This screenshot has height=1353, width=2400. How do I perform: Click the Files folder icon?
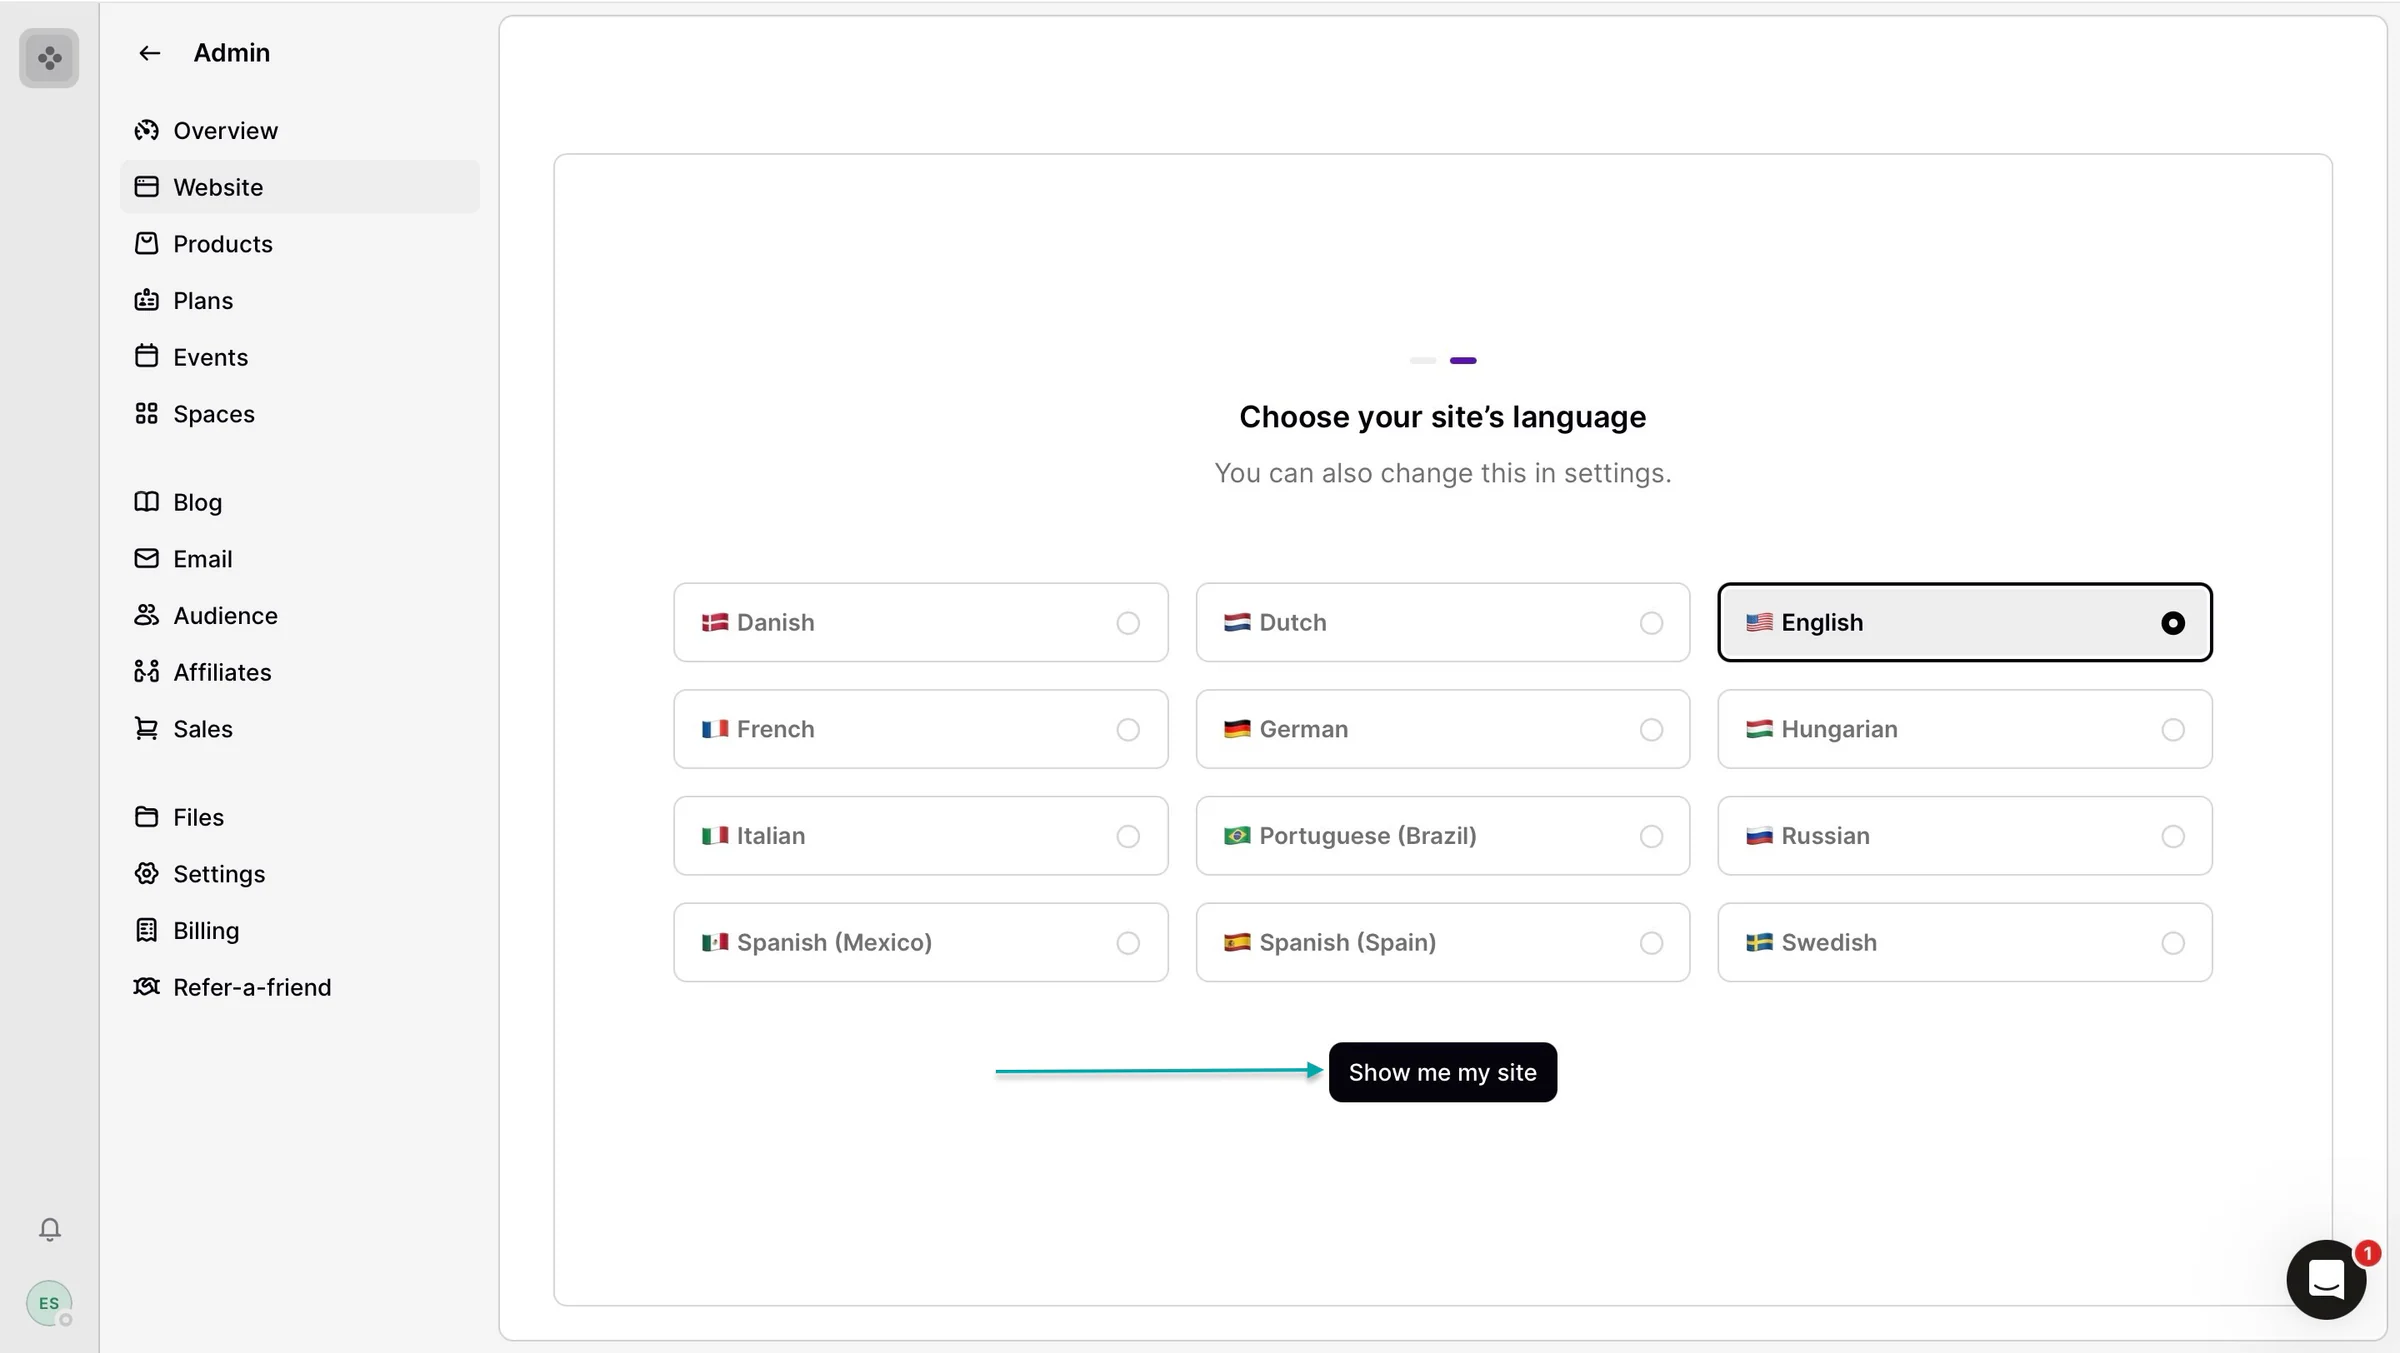point(147,816)
